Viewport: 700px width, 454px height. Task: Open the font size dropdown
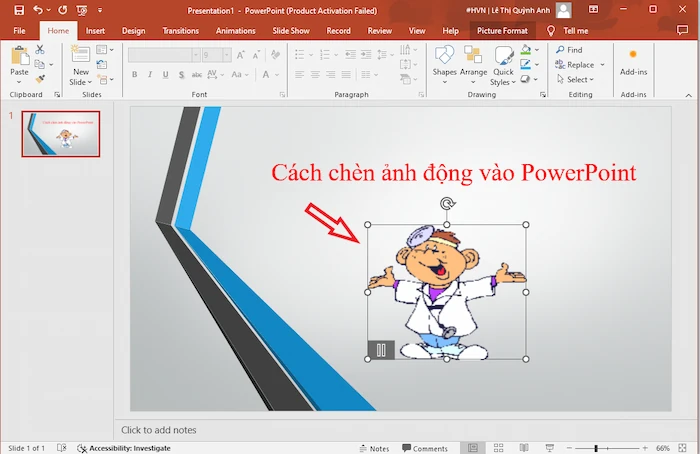(227, 55)
